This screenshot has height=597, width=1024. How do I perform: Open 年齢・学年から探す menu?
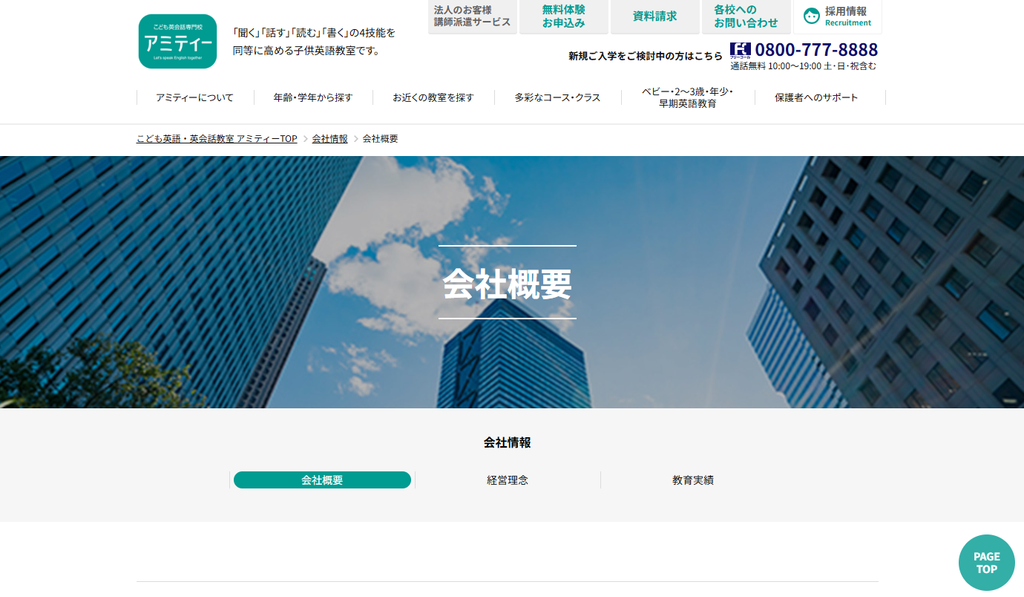(x=313, y=97)
